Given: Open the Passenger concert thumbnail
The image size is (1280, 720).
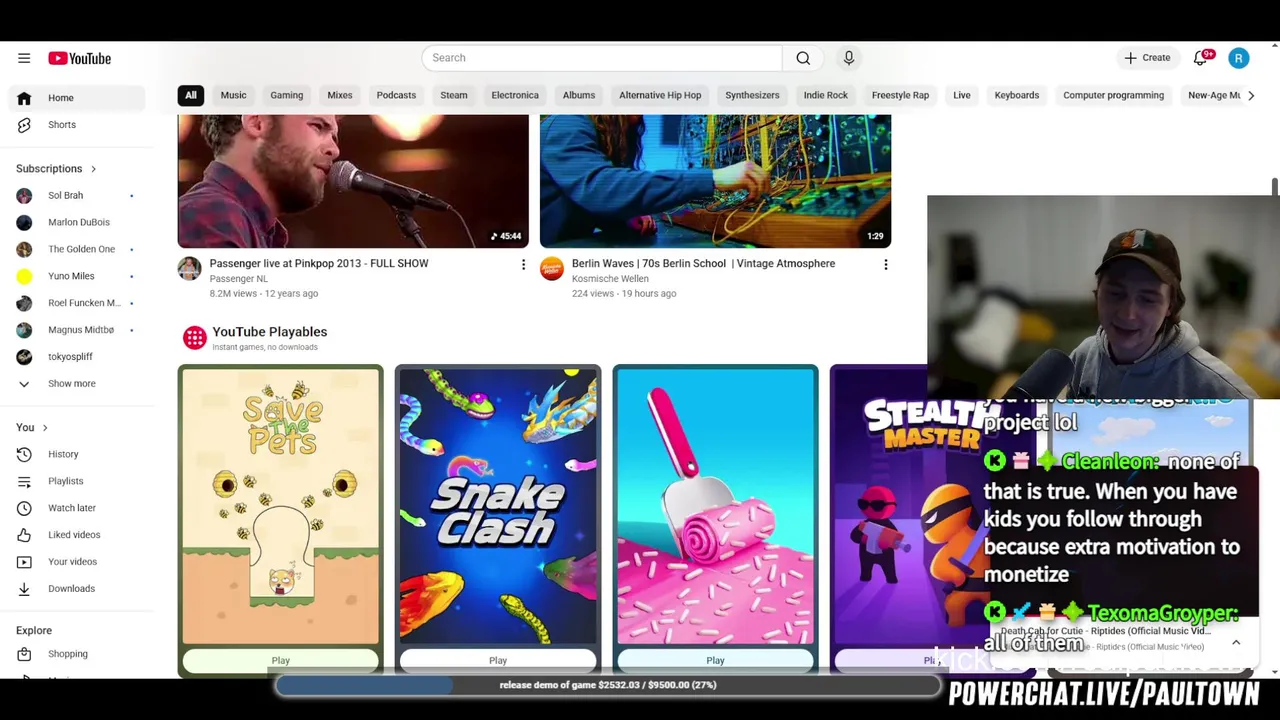Looking at the screenshot, I should 353,181.
